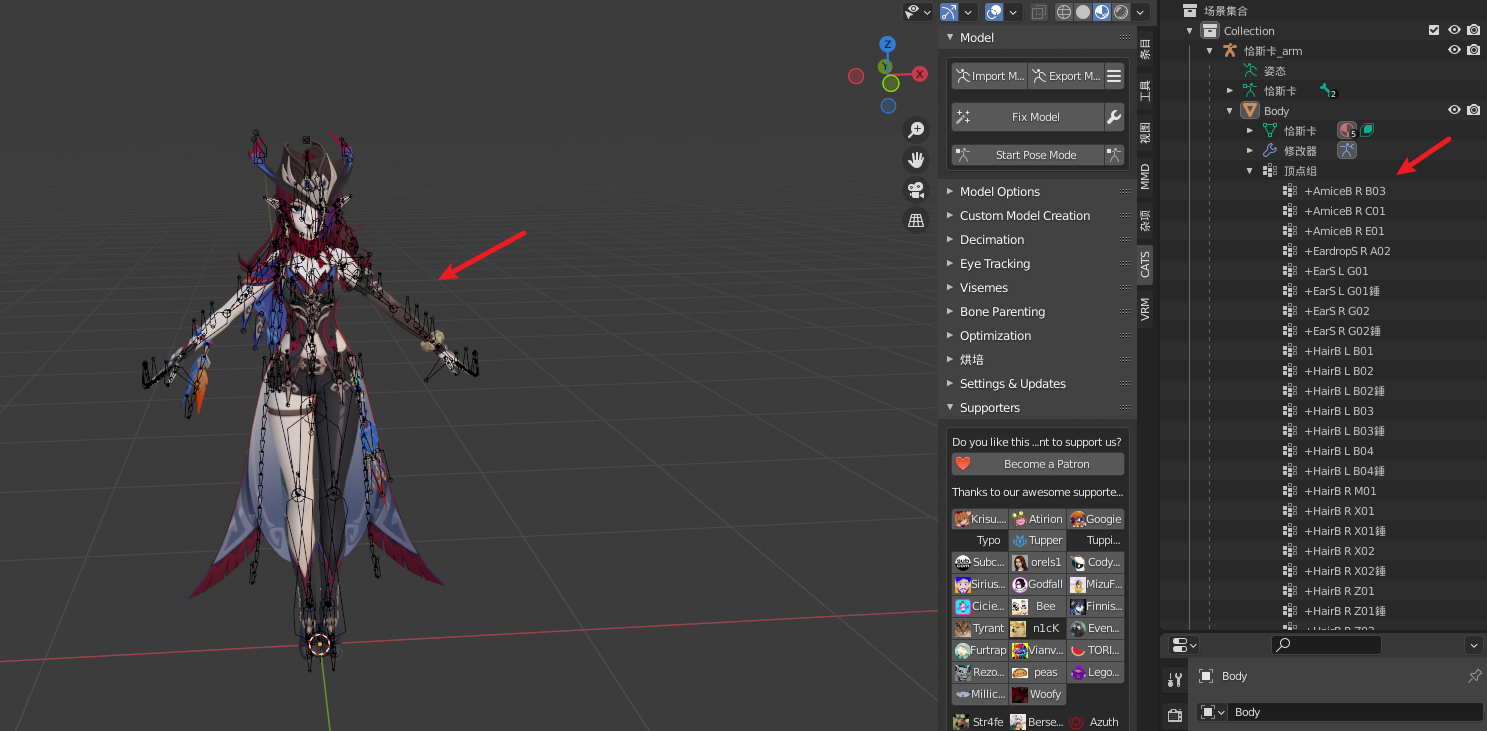Toggle Collection render camera icon
Viewport: 1487px width, 731px height.
tap(1473, 31)
